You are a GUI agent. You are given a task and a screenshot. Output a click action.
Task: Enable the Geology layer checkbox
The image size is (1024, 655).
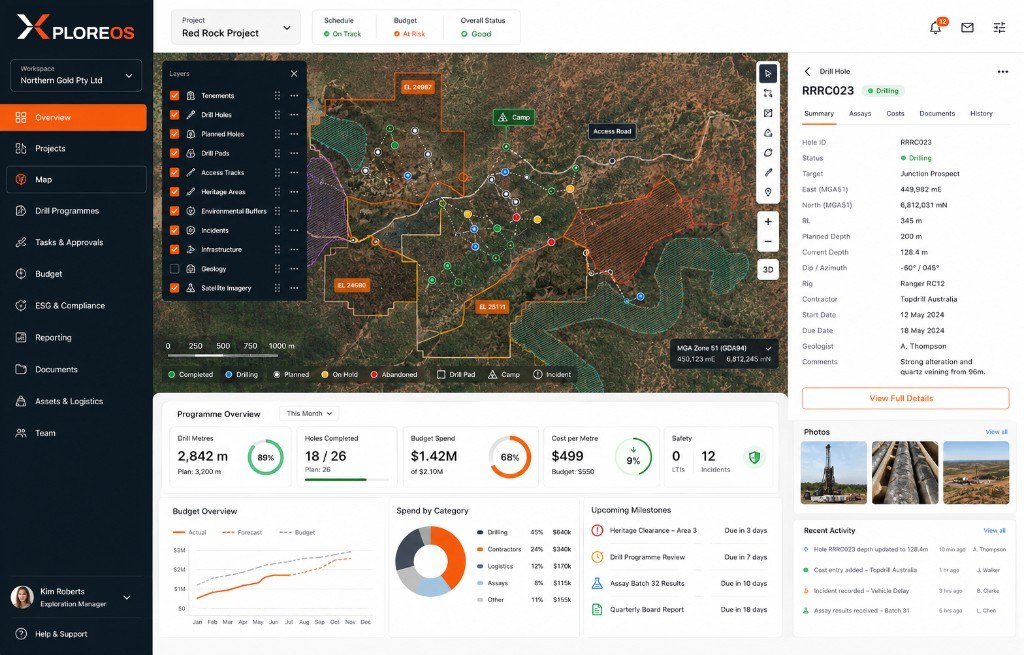pos(174,268)
